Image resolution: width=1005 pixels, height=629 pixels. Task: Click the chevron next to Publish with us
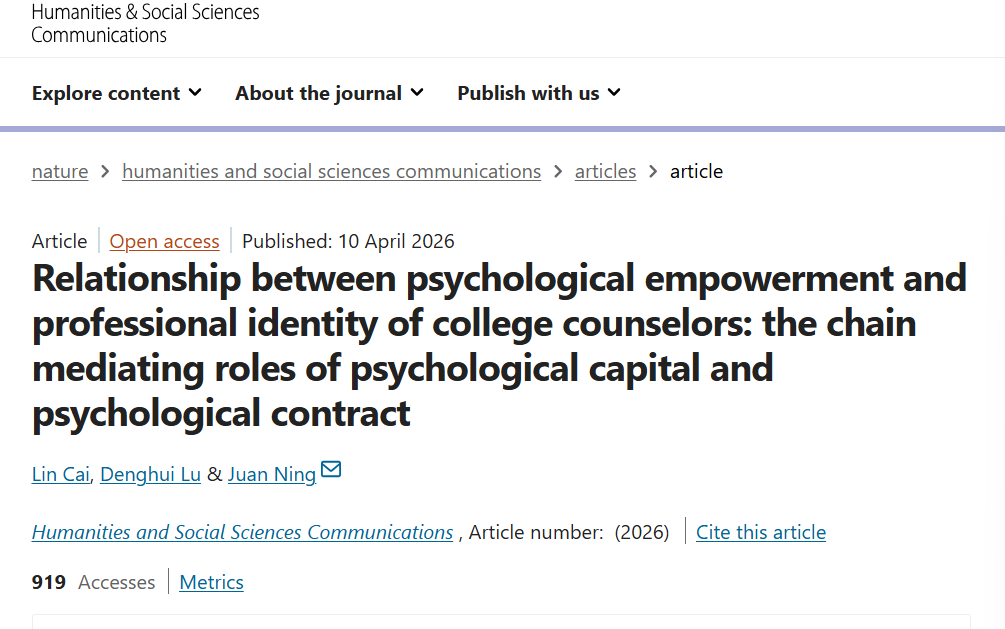[x=614, y=93]
